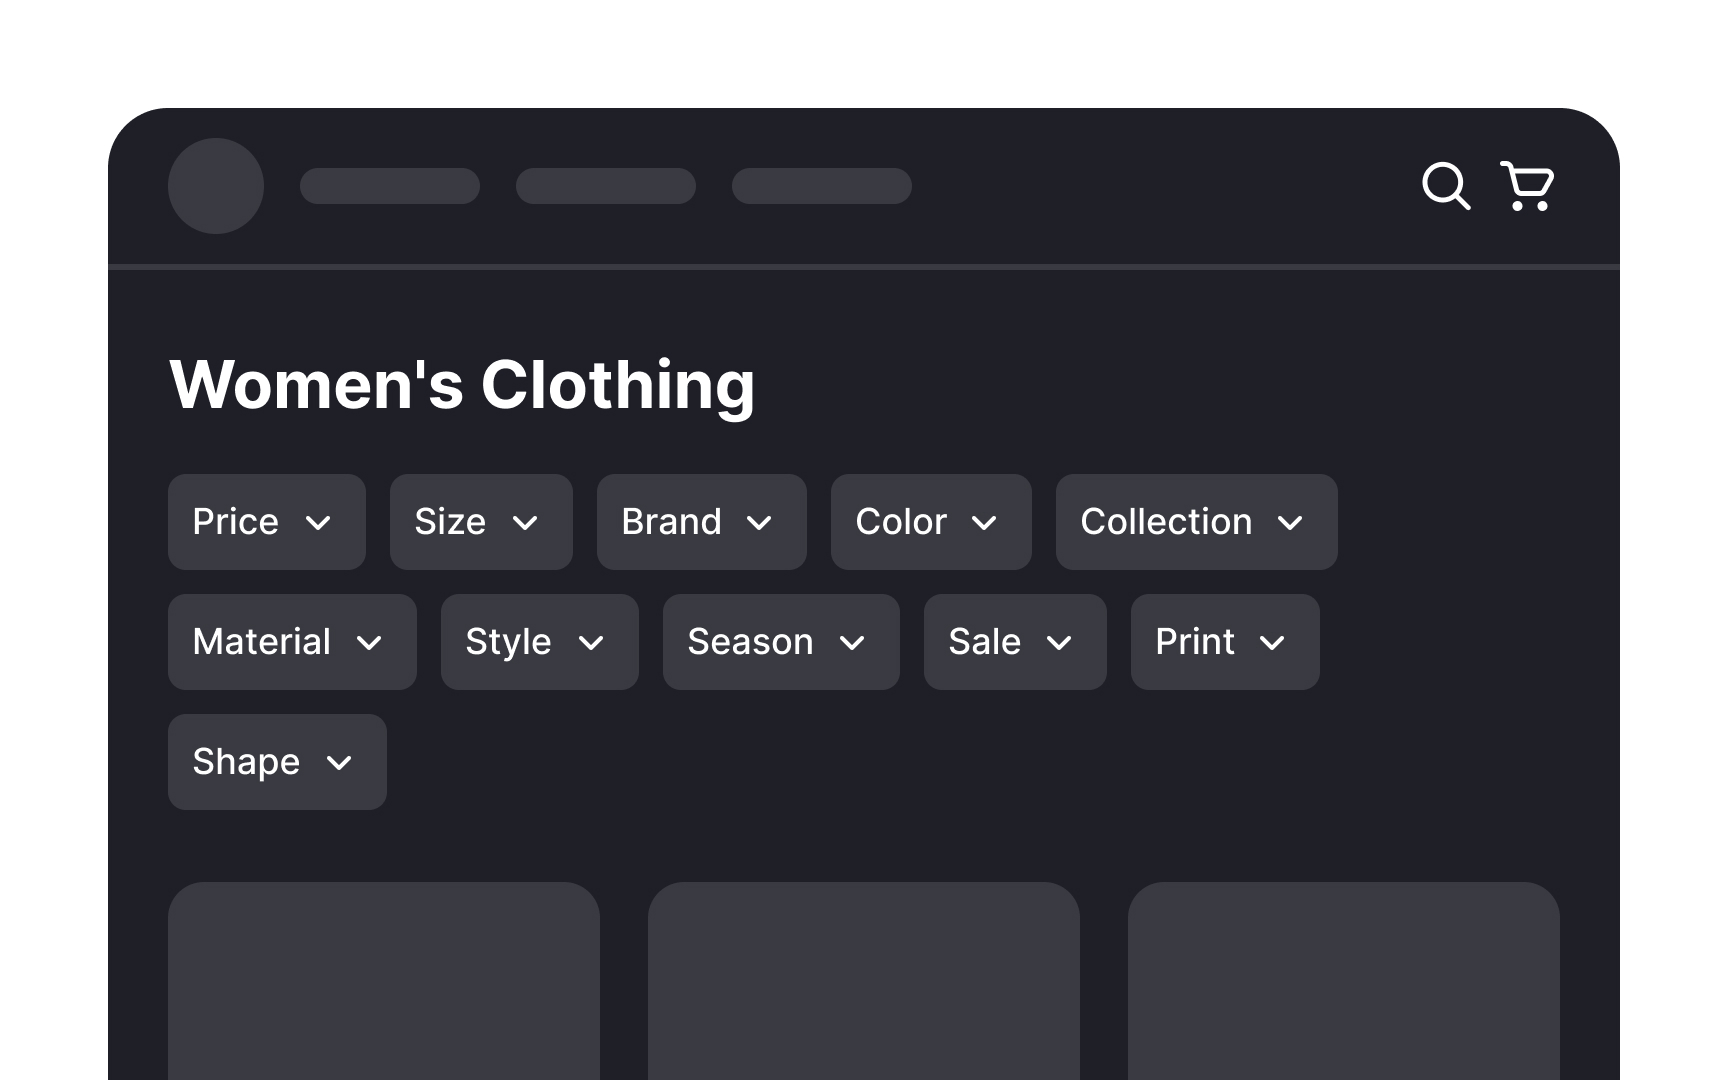This screenshot has height=1080, width=1728.
Task: Expand the Price filter dropdown
Action: tap(267, 522)
